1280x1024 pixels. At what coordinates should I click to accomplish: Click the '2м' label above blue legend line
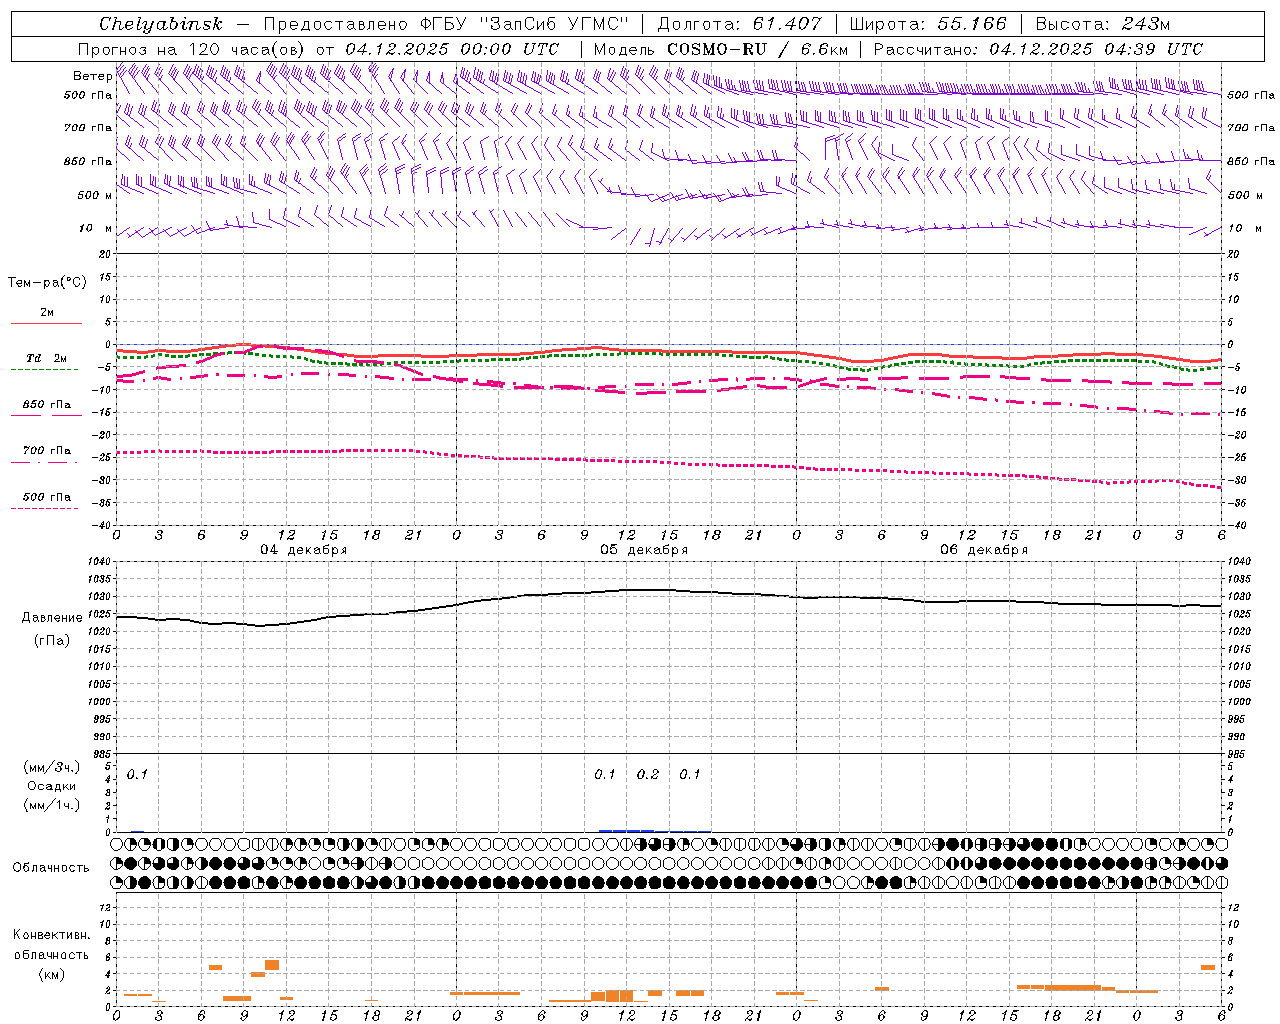click(47, 312)
